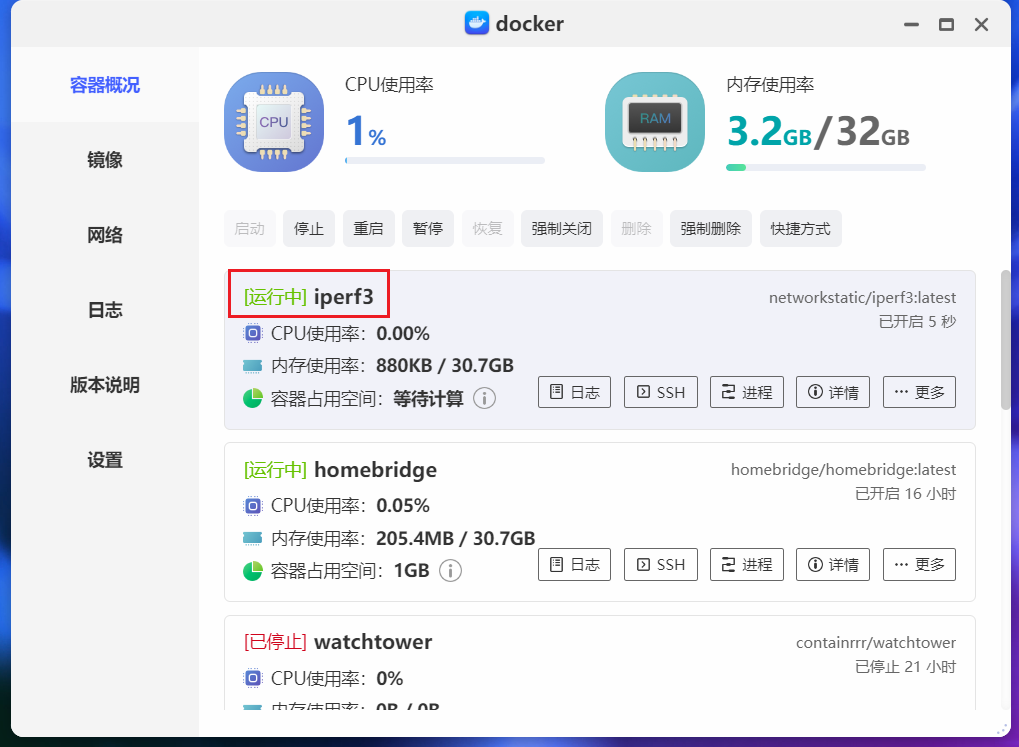Image resolution: width=1019 pixels, height=747 pixels.
Task: Click the CPU usage progress bar
Action: click(x=445, y=161)
